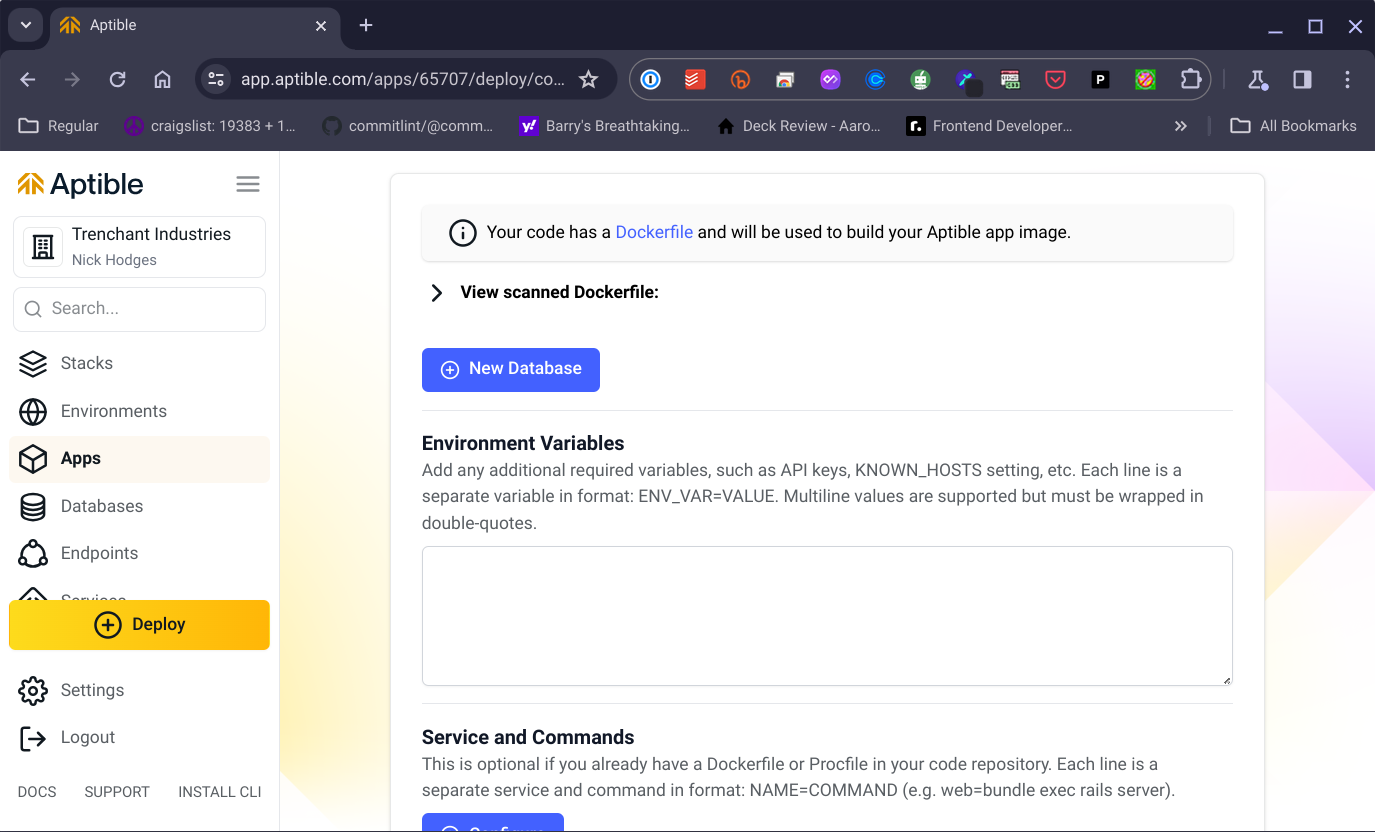Expand View scanned Dockerfile section
The image size is (1375, 832).
tap(544, 293)
